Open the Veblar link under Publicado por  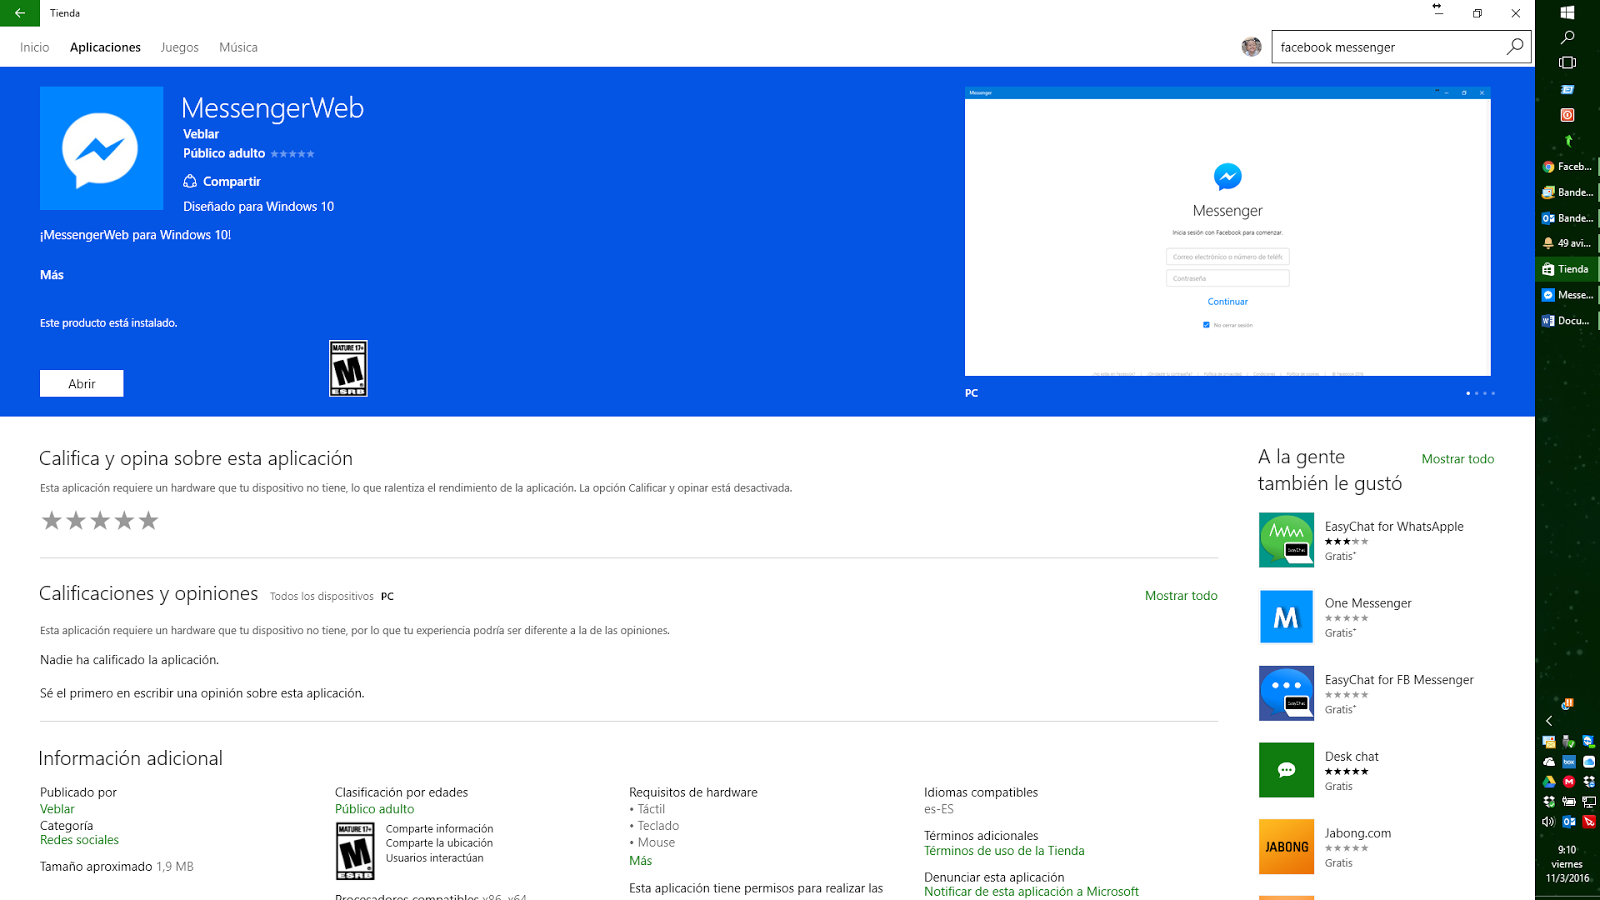57,809
